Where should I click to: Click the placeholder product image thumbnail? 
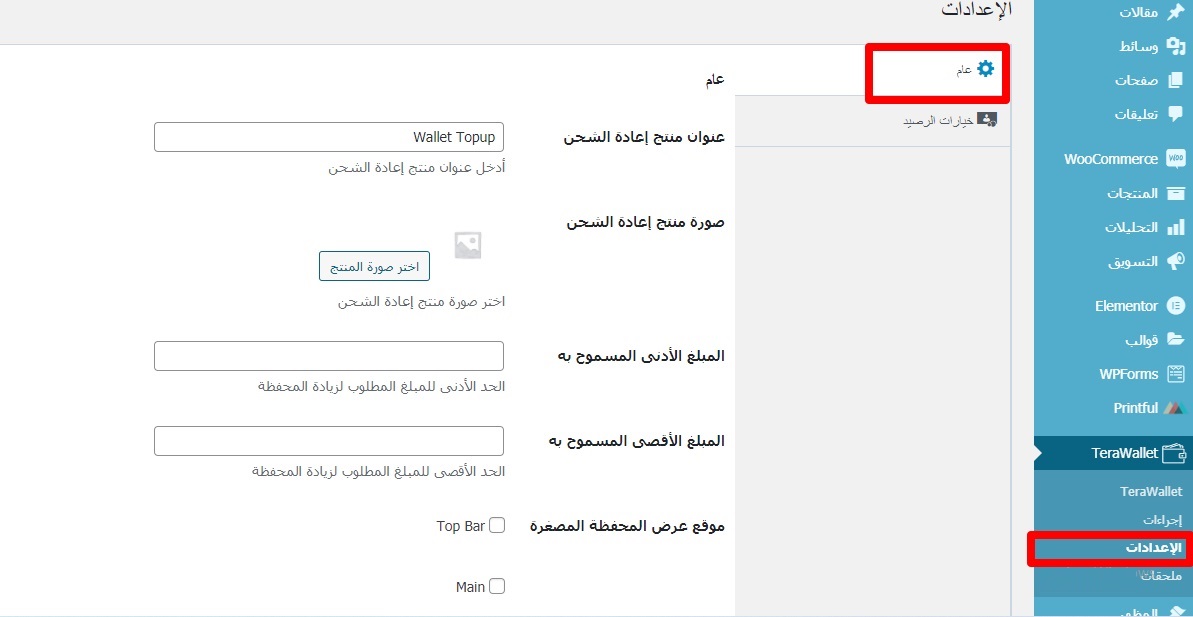coord(468,245)
